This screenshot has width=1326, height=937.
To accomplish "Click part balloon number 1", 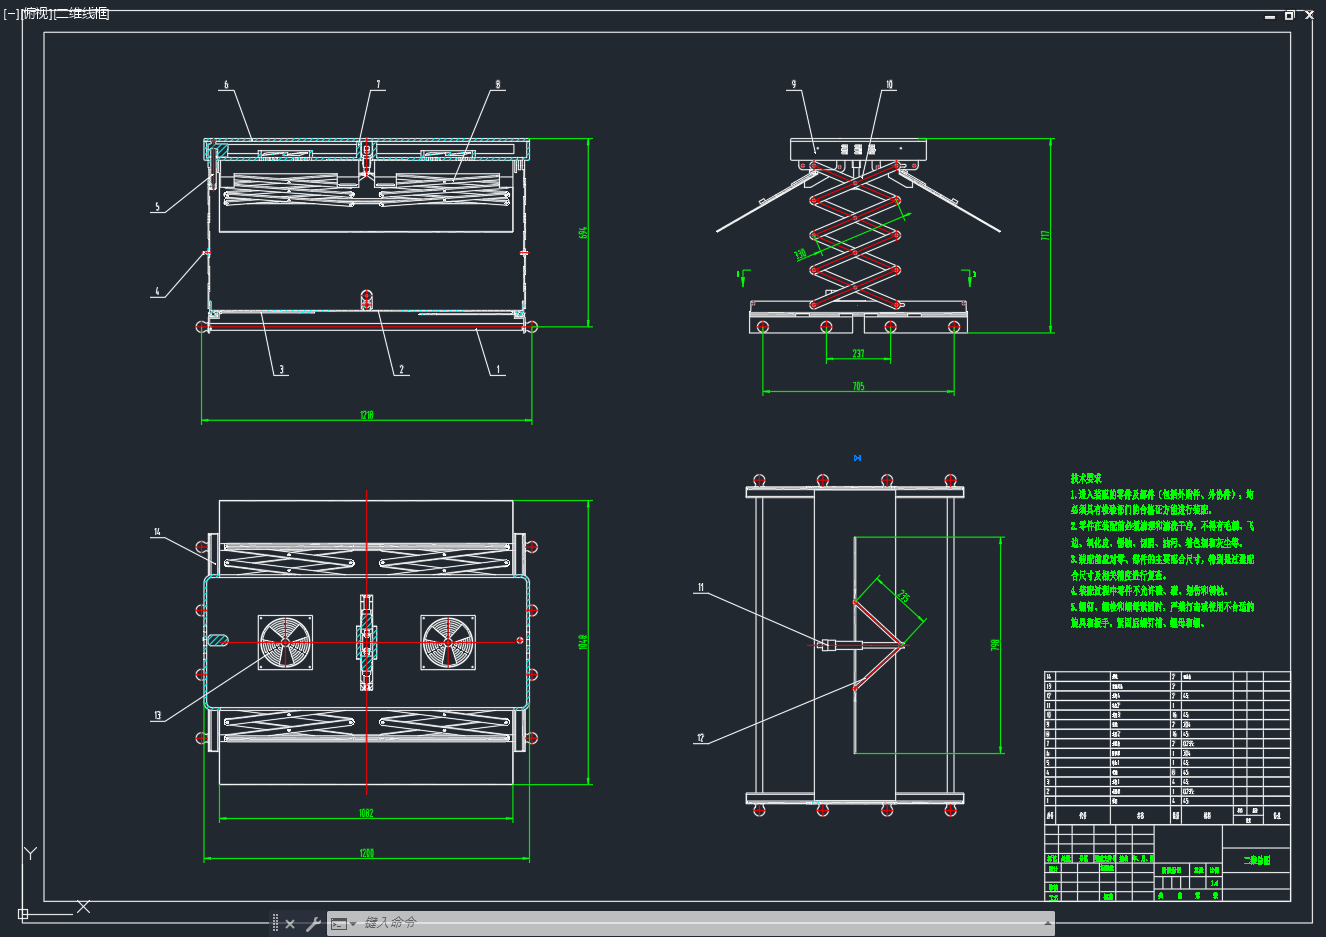I will [x=498, y=370].
